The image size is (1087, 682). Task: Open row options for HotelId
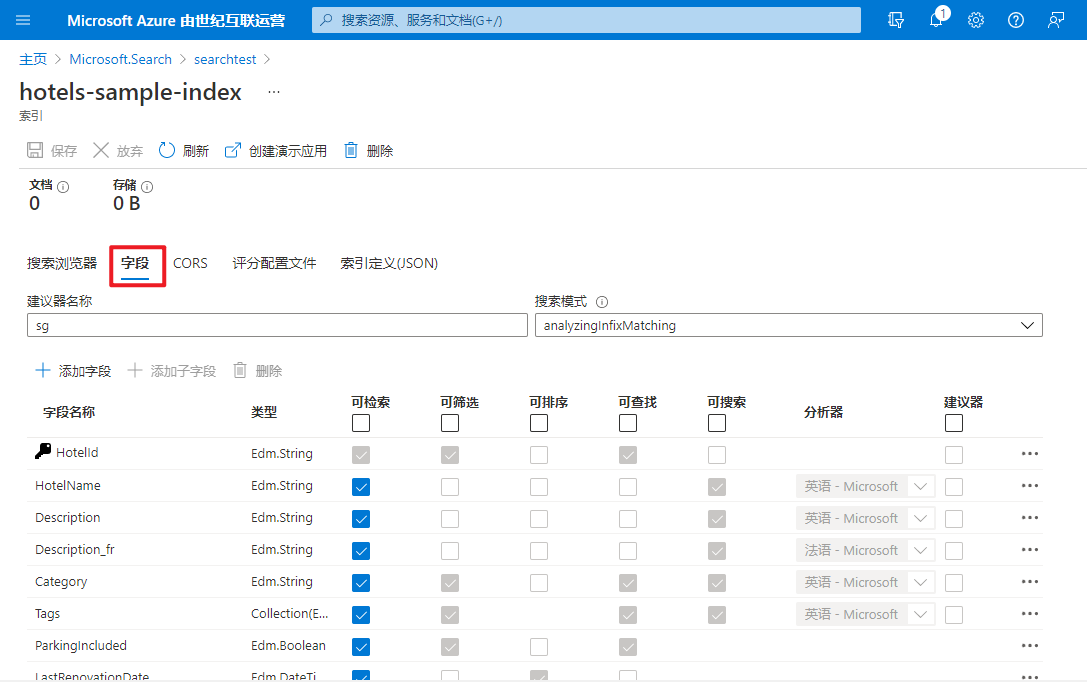click(1030, 454)
